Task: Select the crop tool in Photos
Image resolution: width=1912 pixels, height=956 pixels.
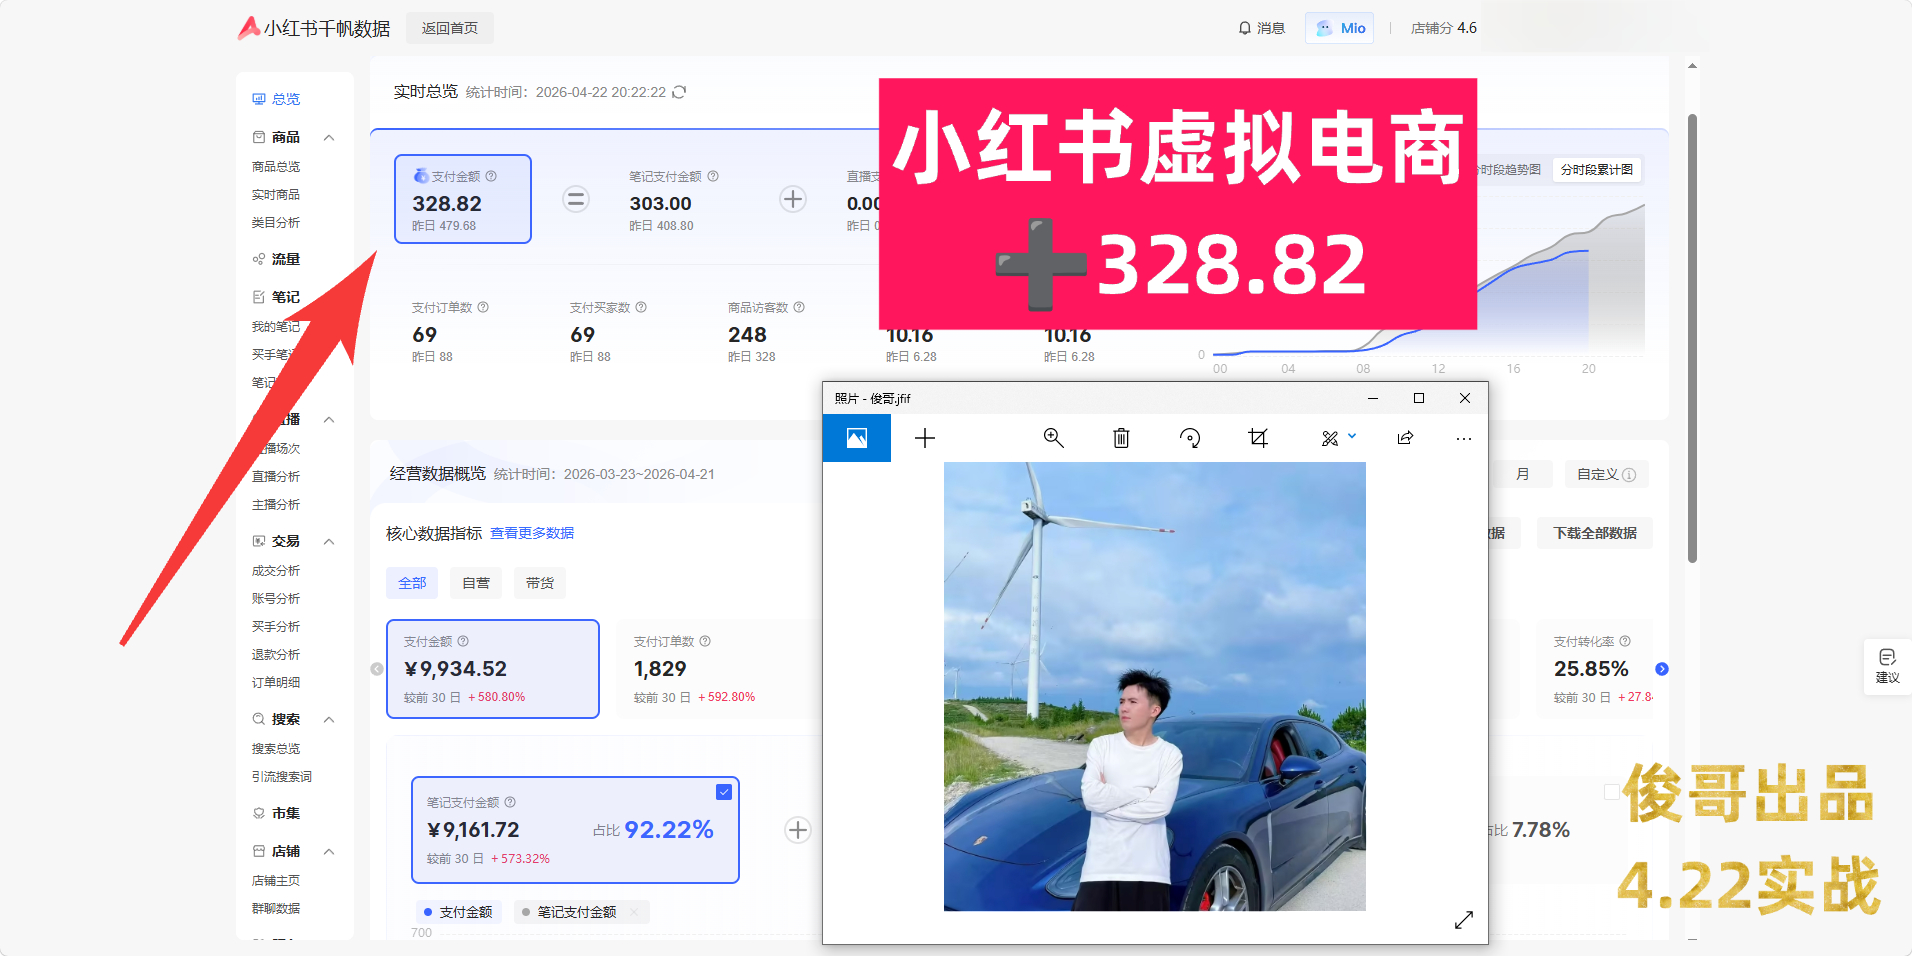Action: (x=1258, y=438)
